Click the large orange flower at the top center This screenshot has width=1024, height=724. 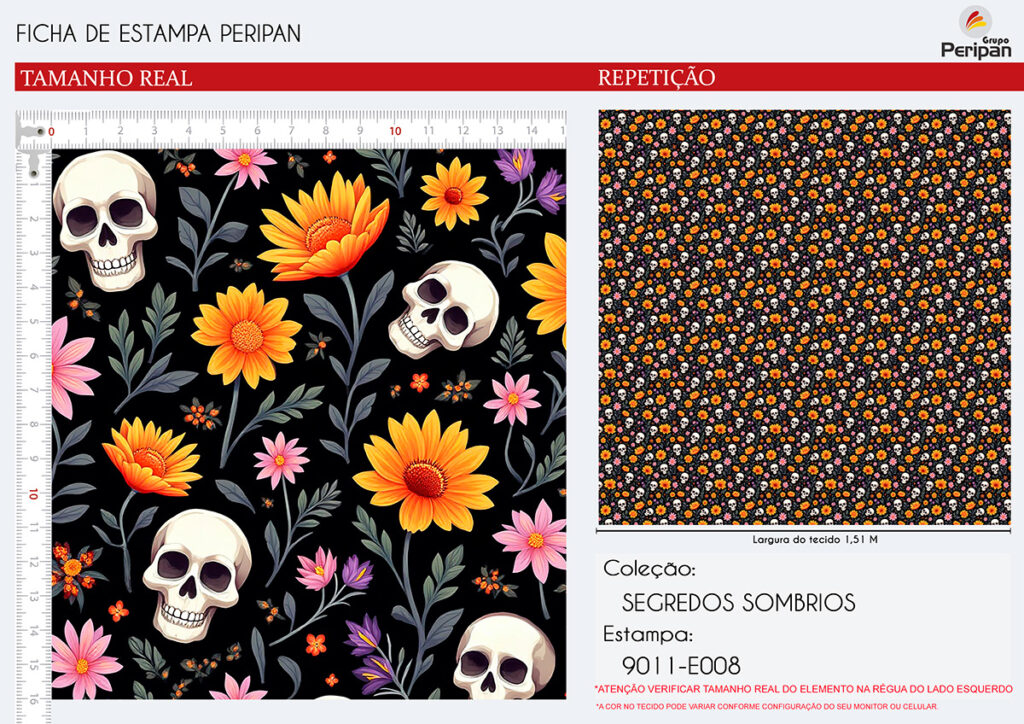(325, 227)
